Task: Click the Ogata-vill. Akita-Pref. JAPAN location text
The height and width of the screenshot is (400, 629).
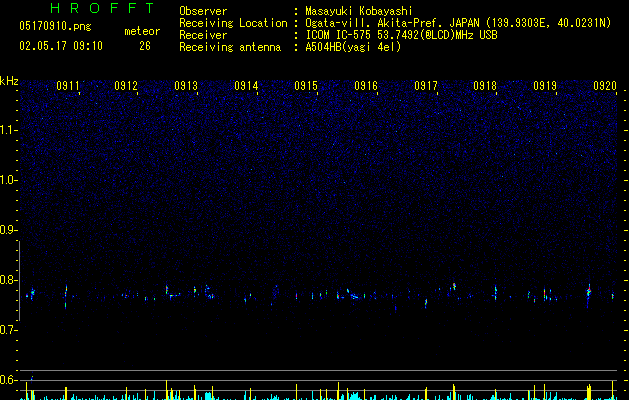Action: click(458, 23)
